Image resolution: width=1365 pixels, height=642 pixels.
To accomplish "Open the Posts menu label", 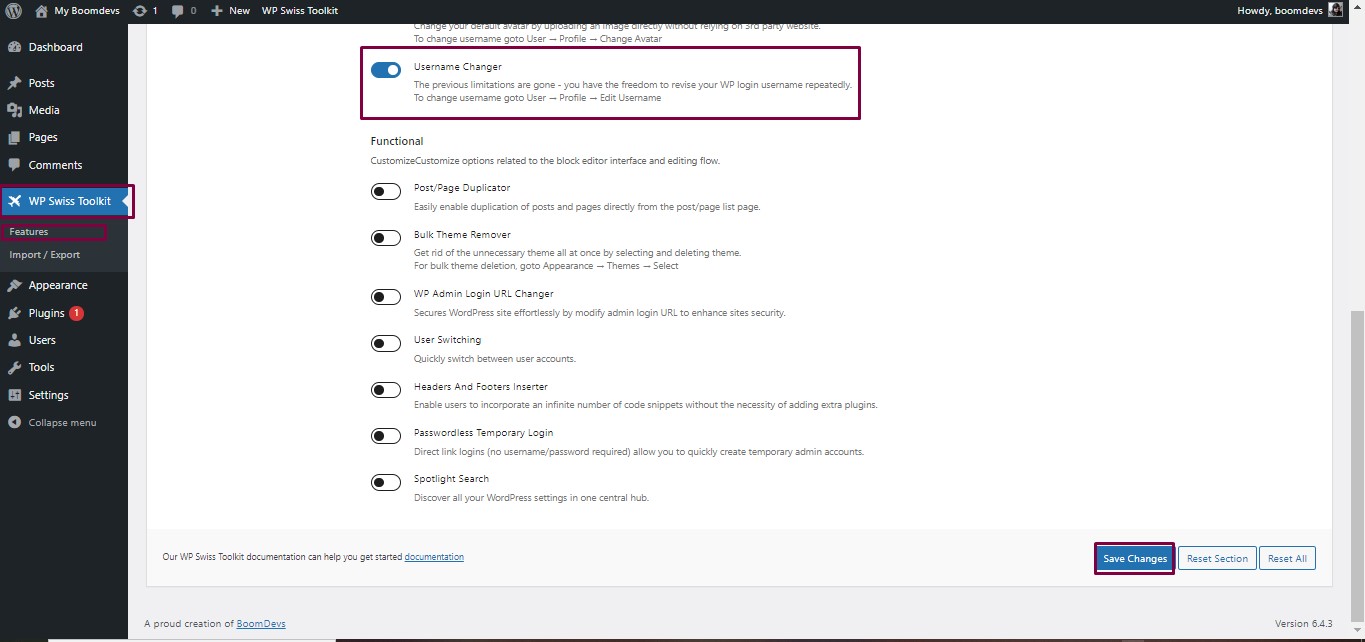I will point(42,83).
